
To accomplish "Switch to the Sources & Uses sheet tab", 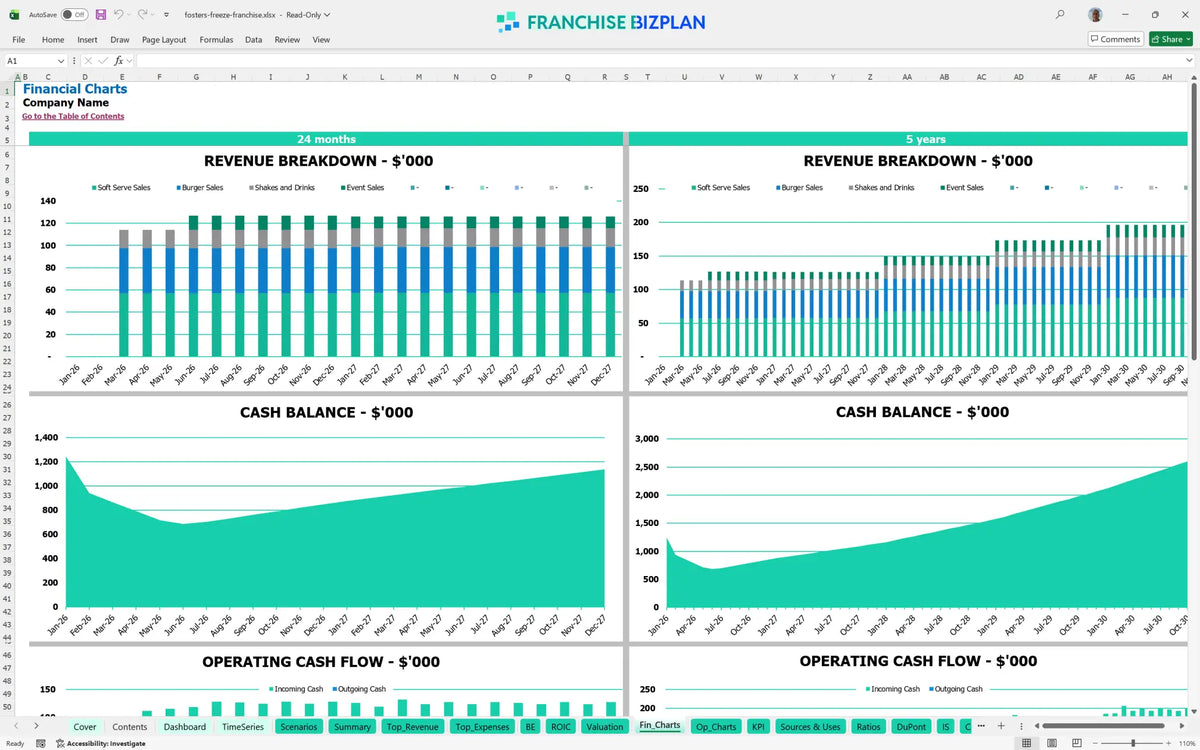I will (x=810, y=727).
